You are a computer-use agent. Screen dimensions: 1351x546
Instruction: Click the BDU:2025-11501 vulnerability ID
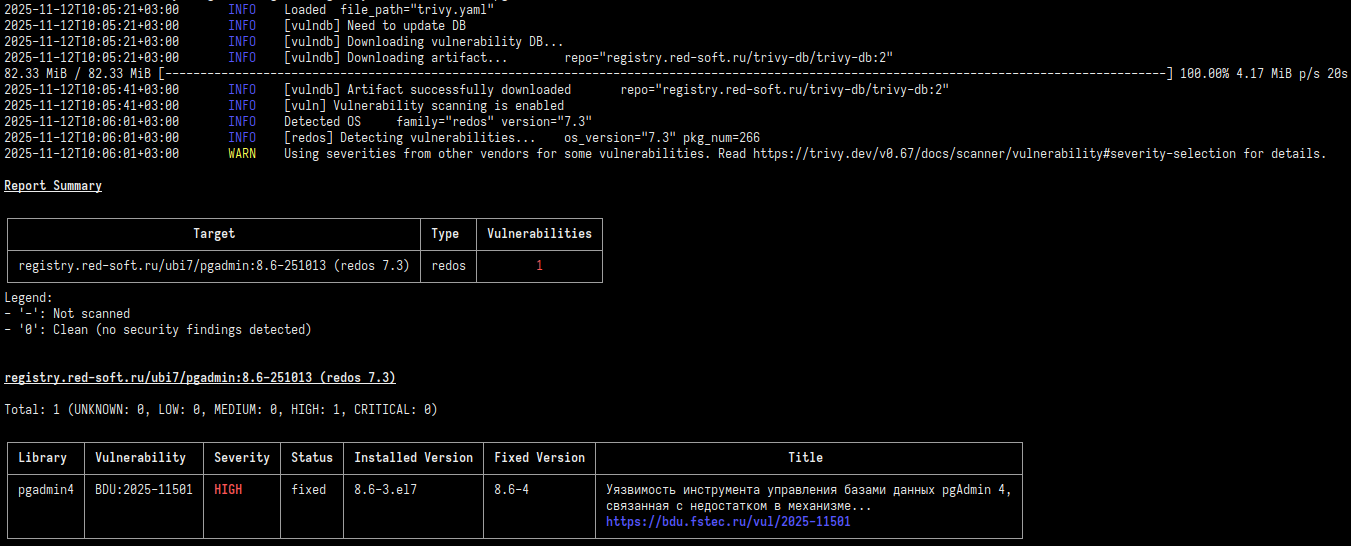tap(144, 490)
